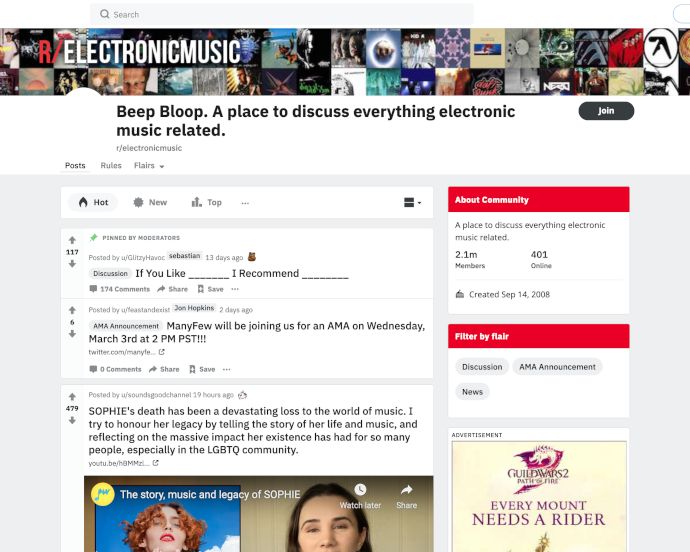690x552 pixels.
Task: Open comments on the pinned discussion post
Action: pyautogui.click(x=120, y=289)
